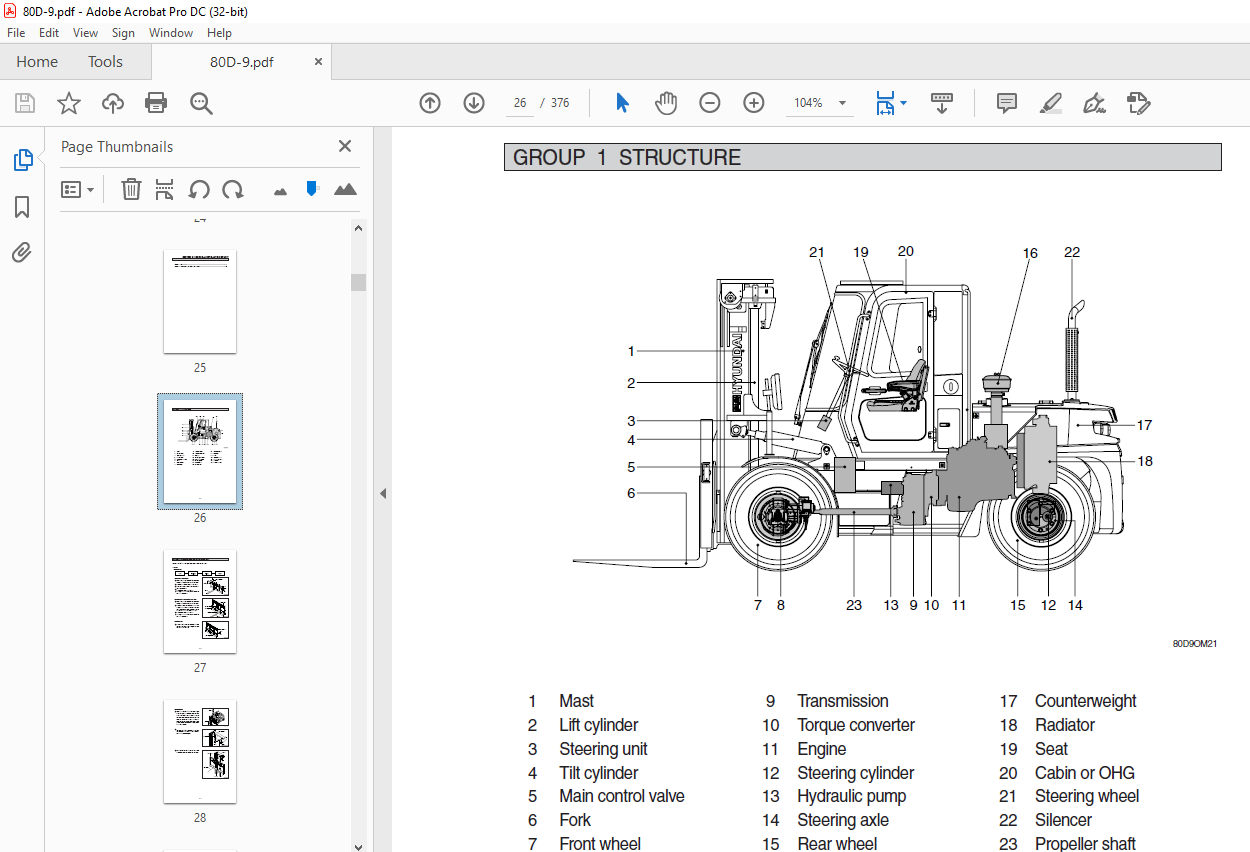
Task: Click the 'Cabin or OHG' legend entry
Action: tap(1085, 773)
